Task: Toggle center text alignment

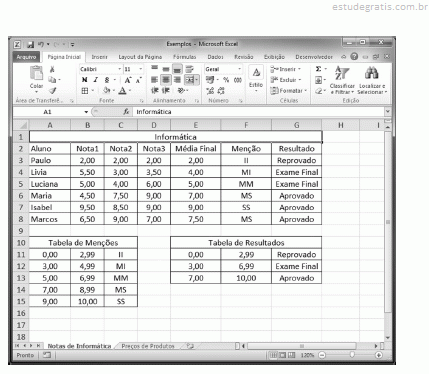Action: pos(166,80)
